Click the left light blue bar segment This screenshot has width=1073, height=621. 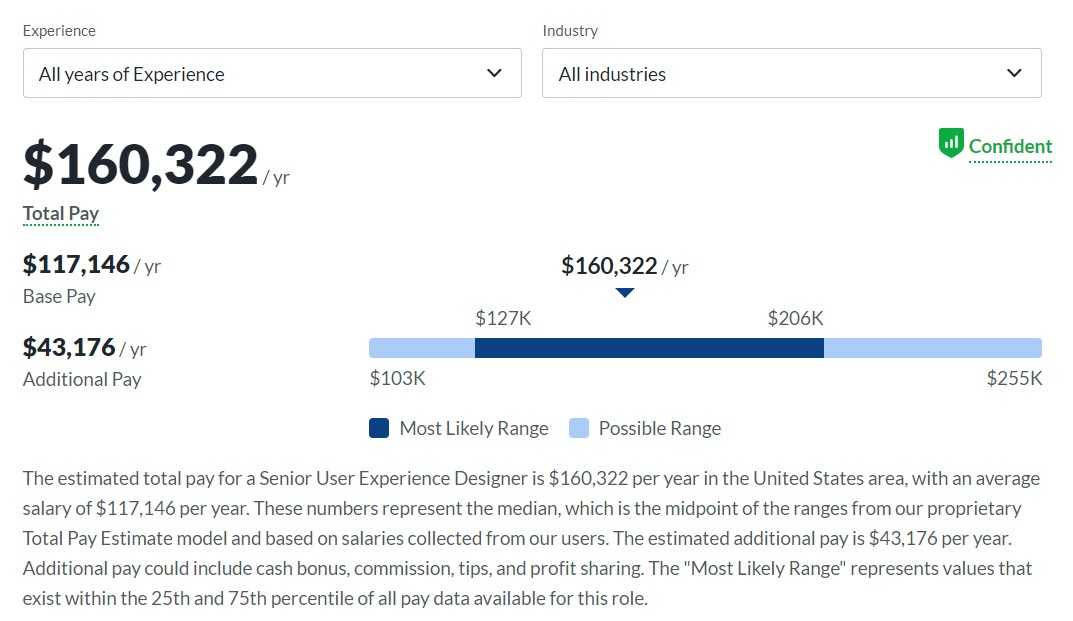pyautogui.click(x=422, y=348)
